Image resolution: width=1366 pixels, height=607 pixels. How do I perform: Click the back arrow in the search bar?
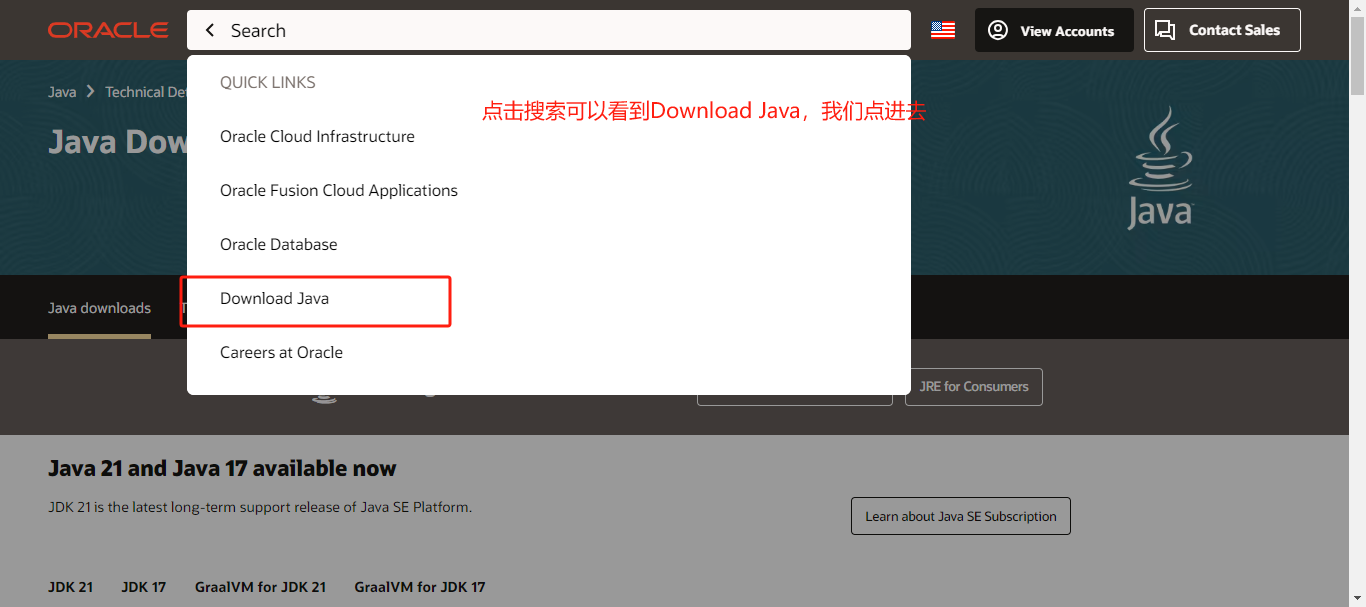coord(210,31)
